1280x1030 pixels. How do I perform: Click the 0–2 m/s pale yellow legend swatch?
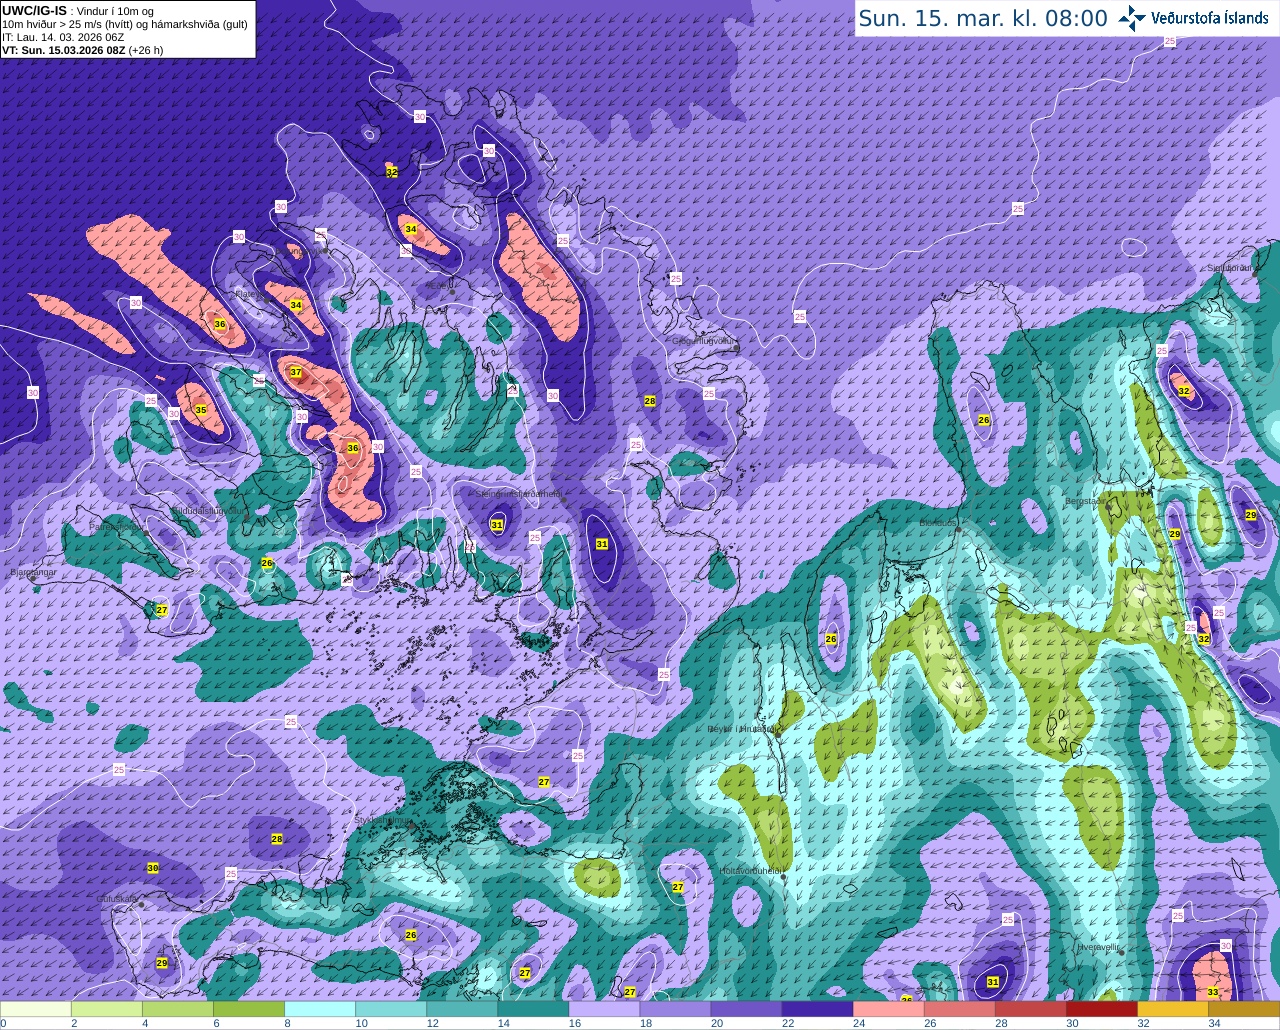tap(36, 1009)
